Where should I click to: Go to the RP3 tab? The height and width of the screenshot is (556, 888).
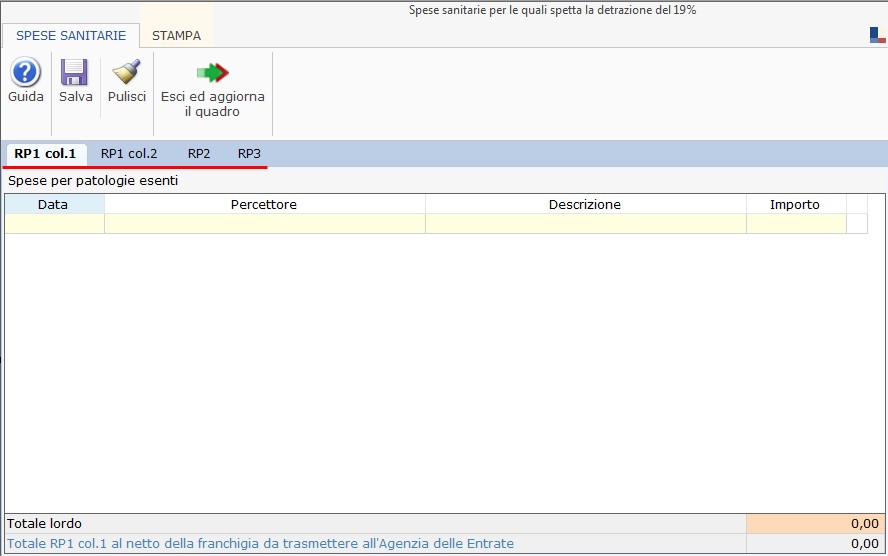(x=249, y=154)
